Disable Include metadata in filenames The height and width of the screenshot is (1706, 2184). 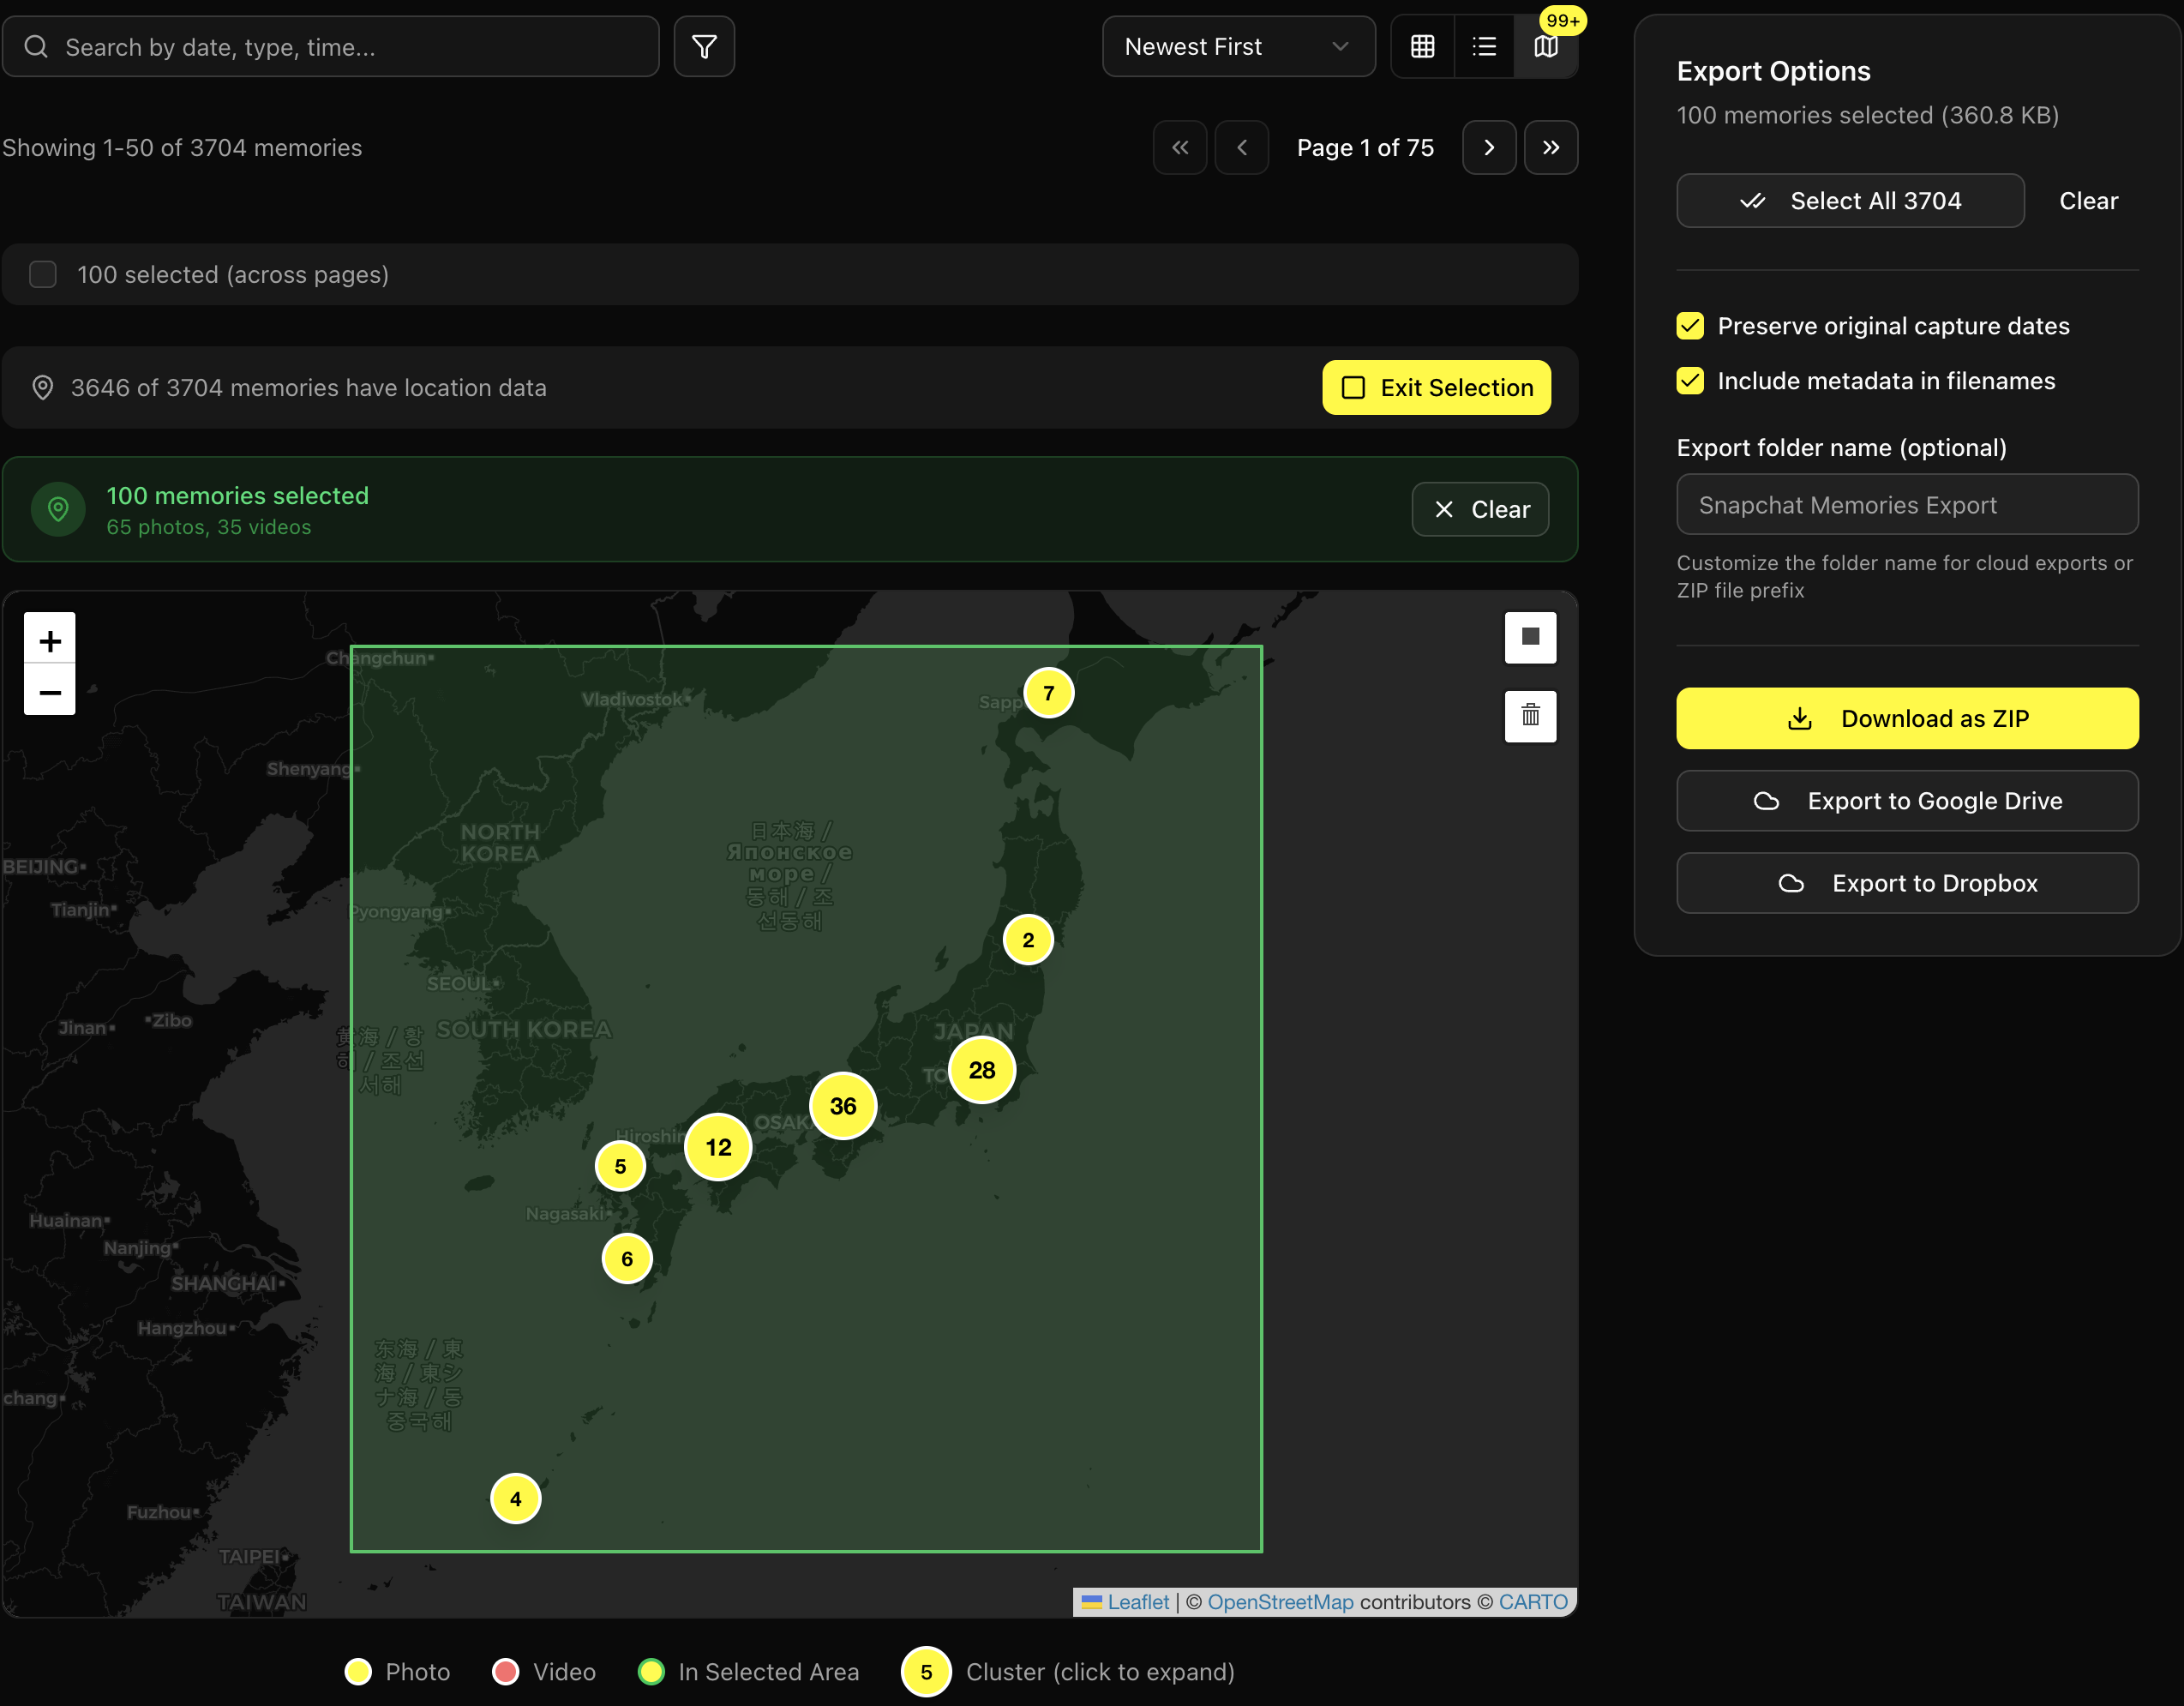1690,381
